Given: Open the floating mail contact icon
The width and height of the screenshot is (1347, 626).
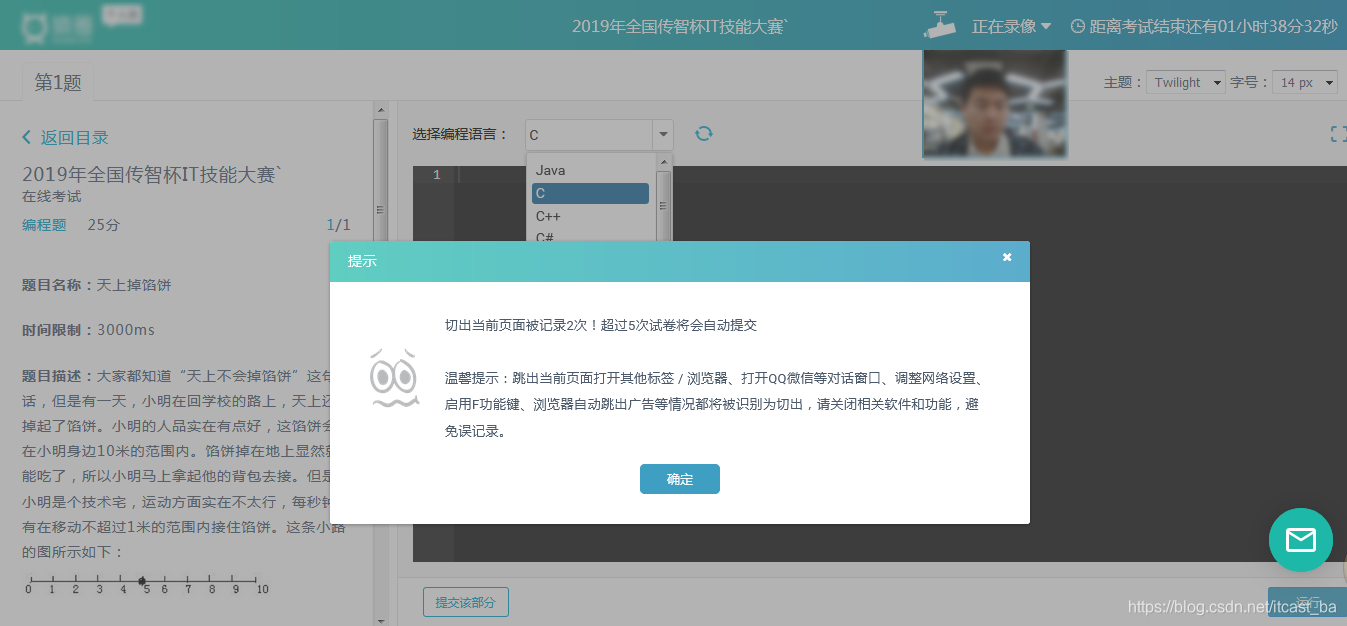Looking at the screenshot, I should click(1300, 540).
